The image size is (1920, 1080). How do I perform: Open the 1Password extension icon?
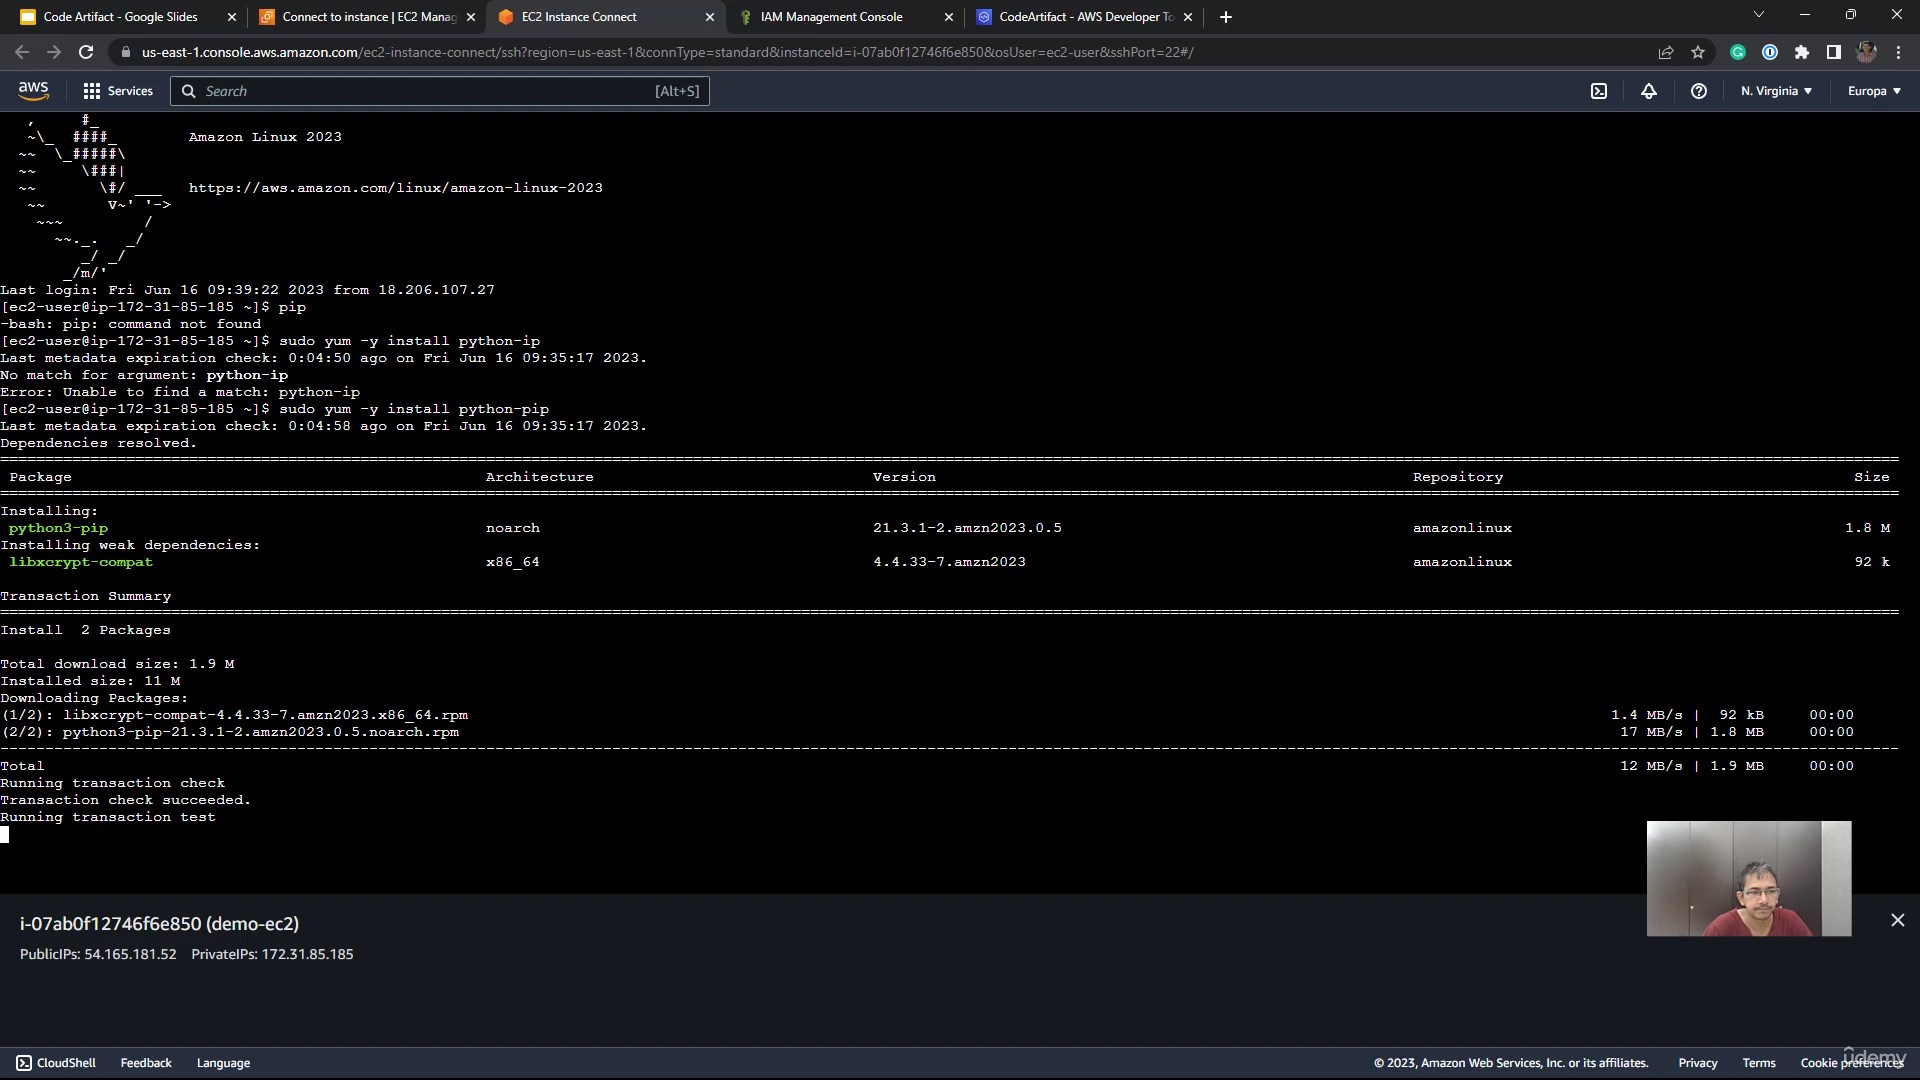(x=1770, y=52)
